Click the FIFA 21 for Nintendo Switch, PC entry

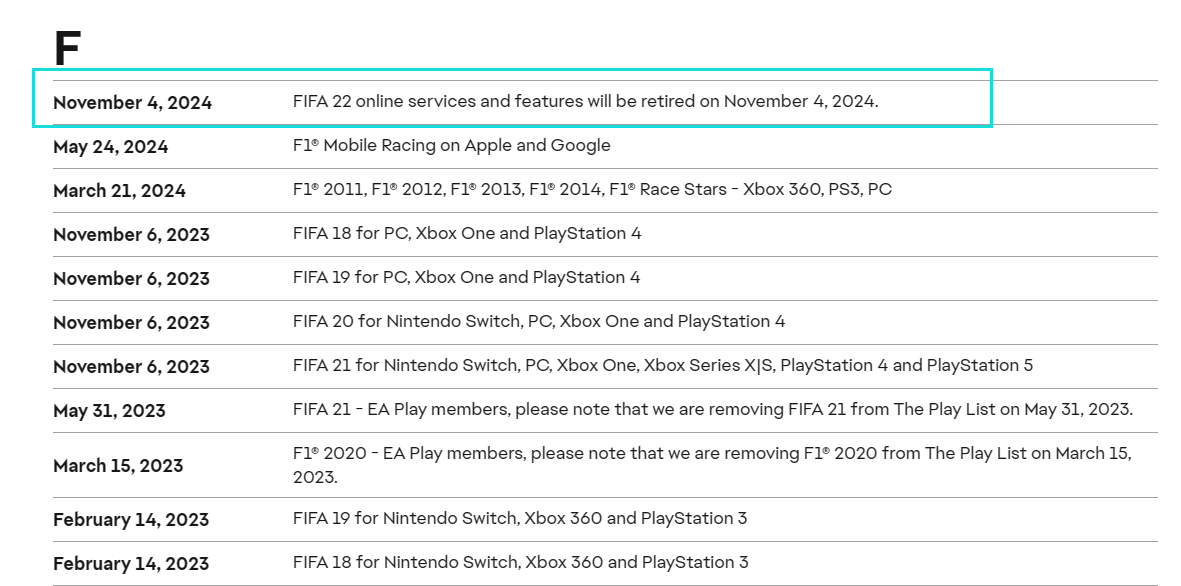(x=663, y=365)
